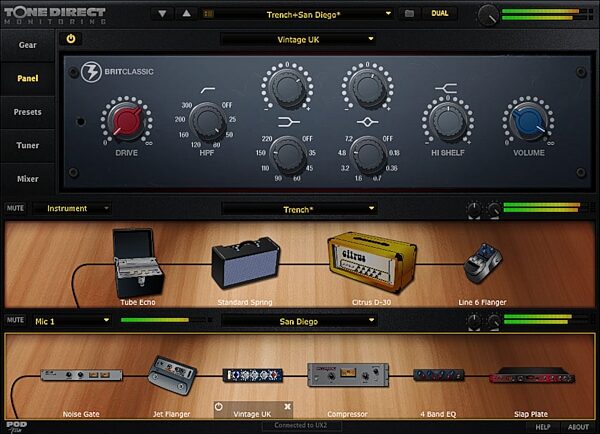Image resolution: width=600 pixels, height=434 pixels.
Task: Click the POD Farm logo
Action: click(16, 427)
